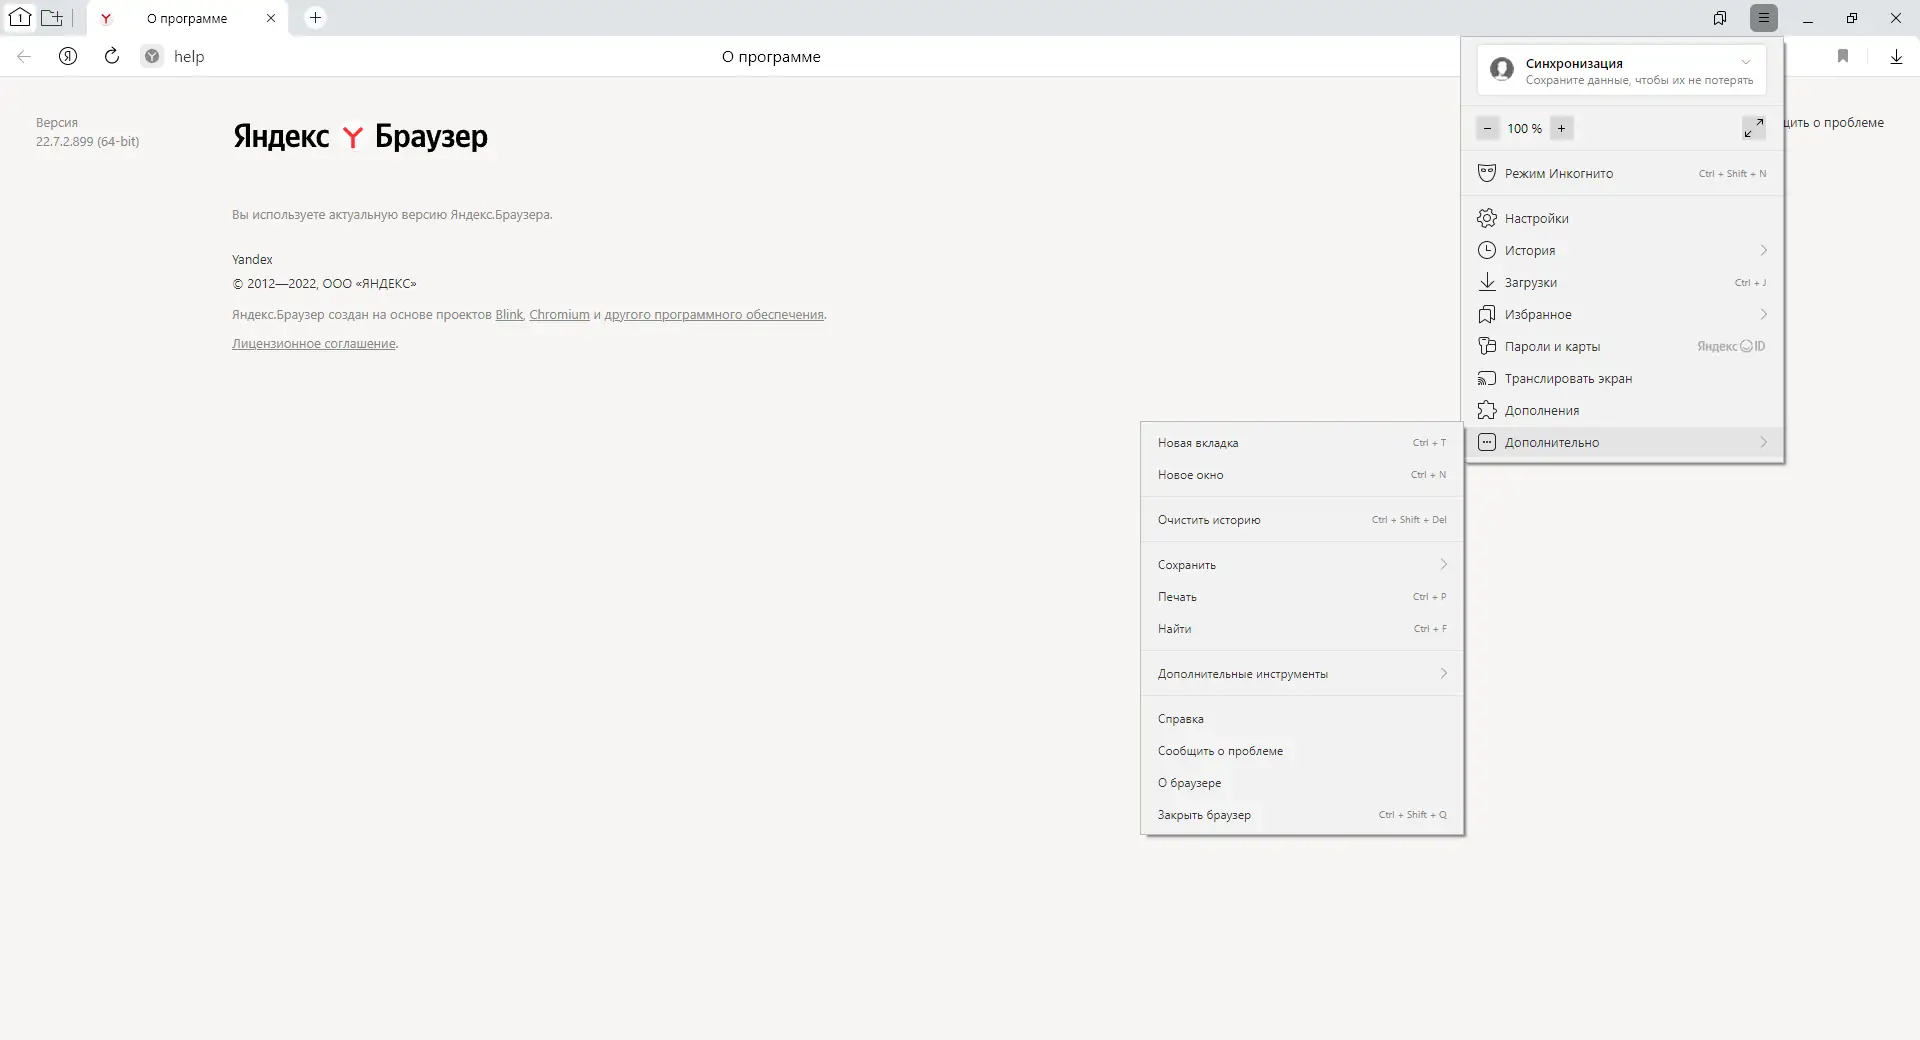Screen dimensions: 1920x1040
Task: Select Сообщить о проблеме in the submenu
Action: [1302, 751]
